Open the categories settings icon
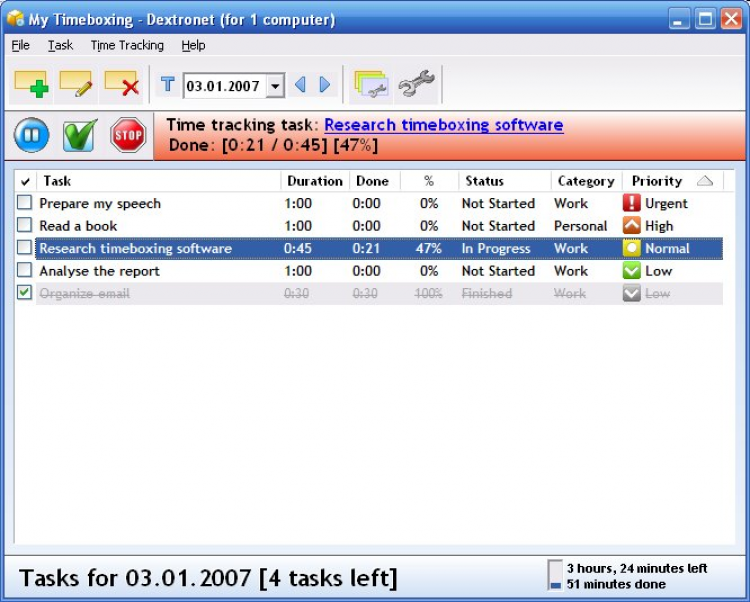Viewport: 750px width, 602px height. (371, 84)
